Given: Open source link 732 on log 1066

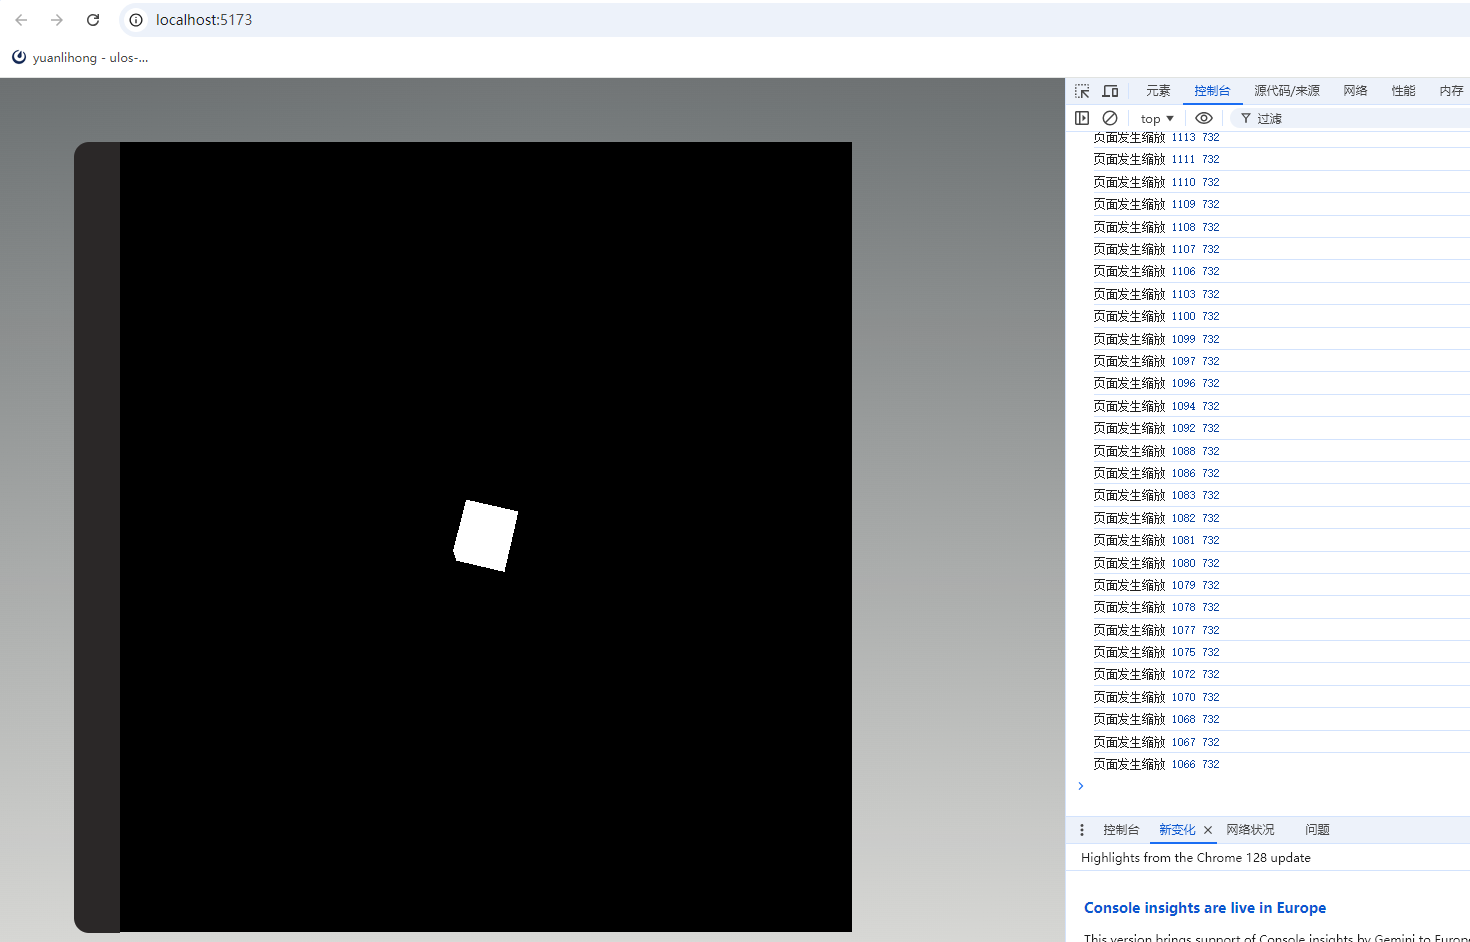Looking at the screenshot, I should pyautogui.click(x=1211, y=763).
